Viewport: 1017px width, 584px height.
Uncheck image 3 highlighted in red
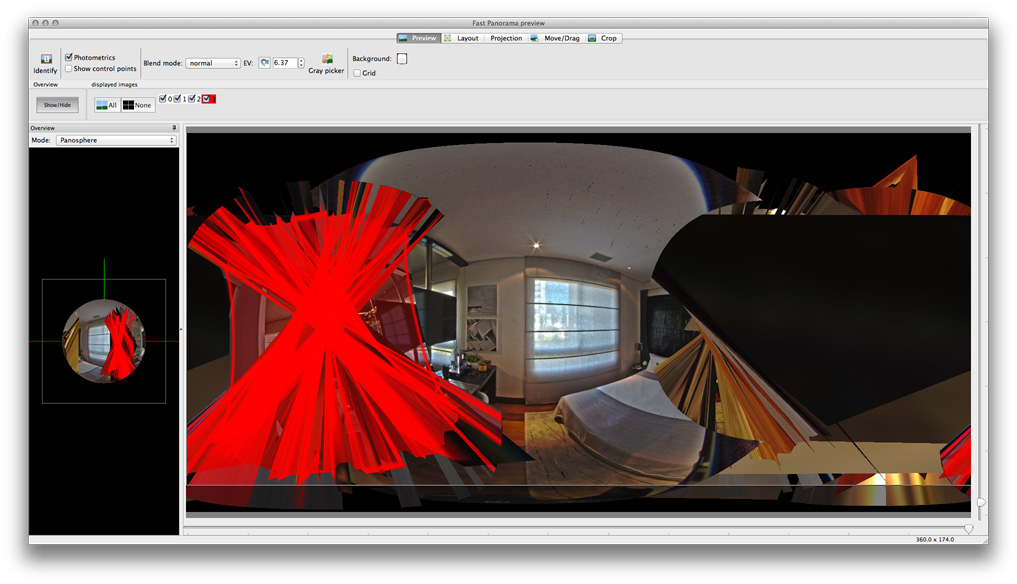click(207, 99)
